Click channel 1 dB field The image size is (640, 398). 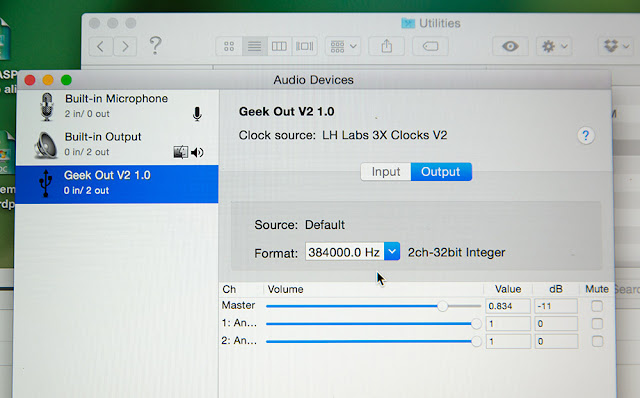click(556, 324)
